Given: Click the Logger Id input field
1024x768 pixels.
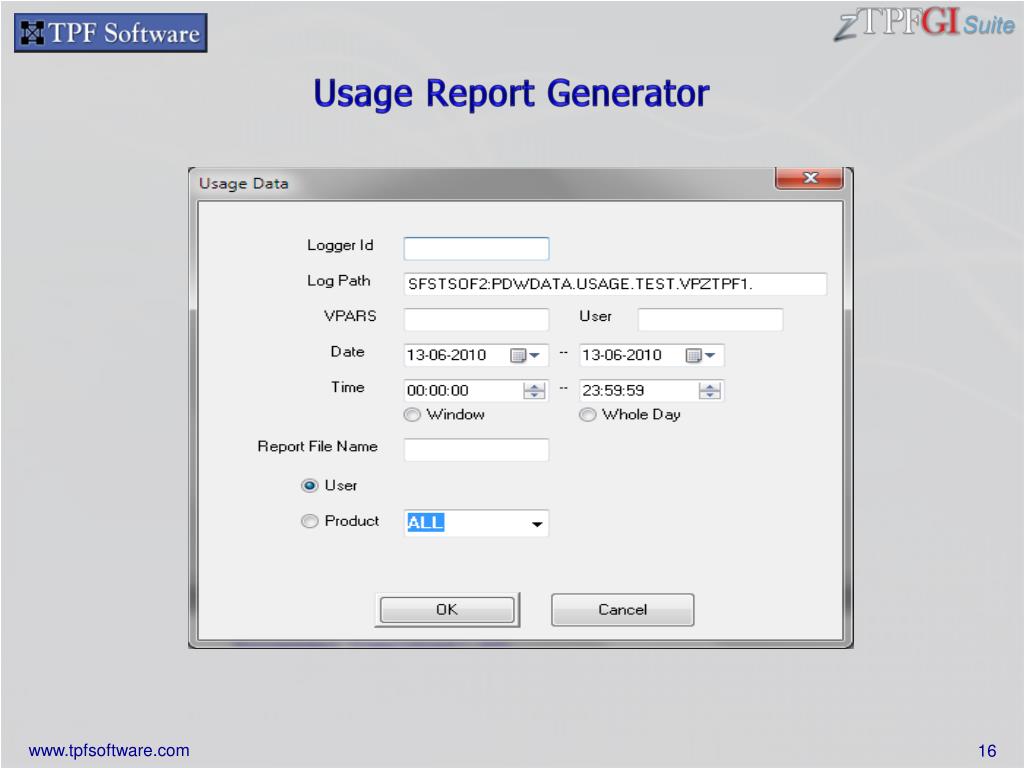Looking at the screenshot, I should point(476,248).
